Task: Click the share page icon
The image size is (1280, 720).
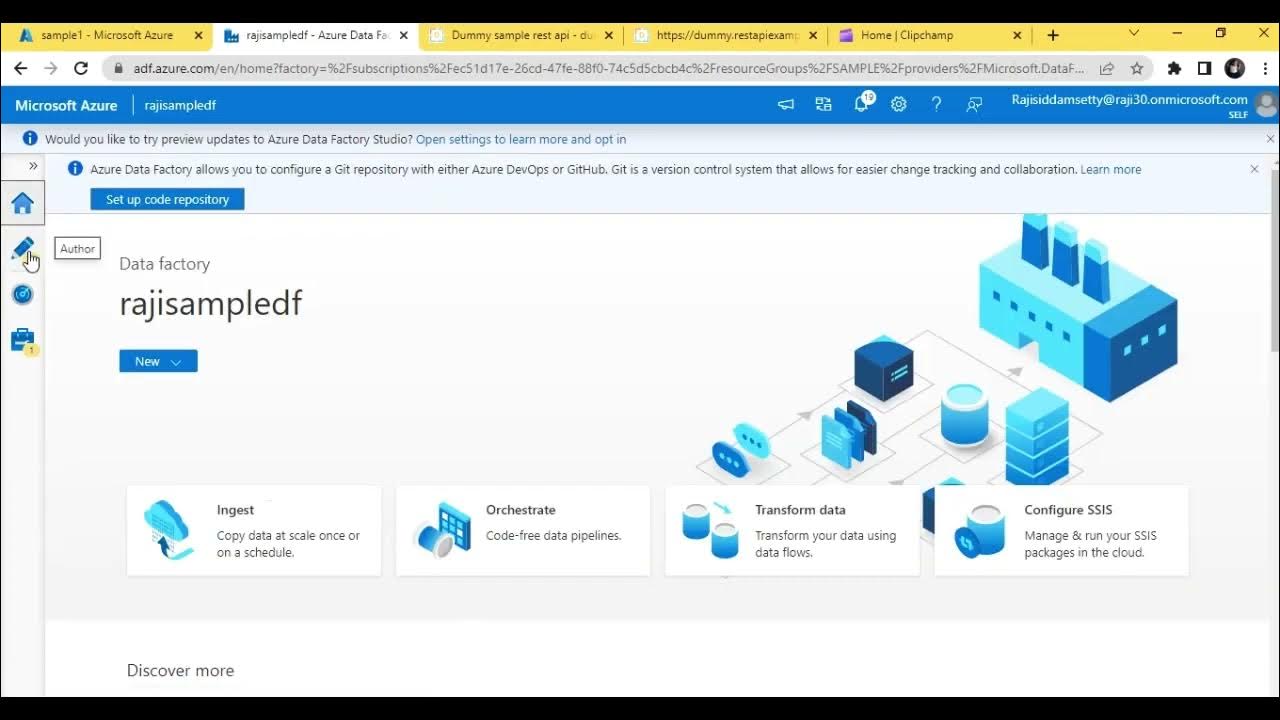Action: (1107, 69)
